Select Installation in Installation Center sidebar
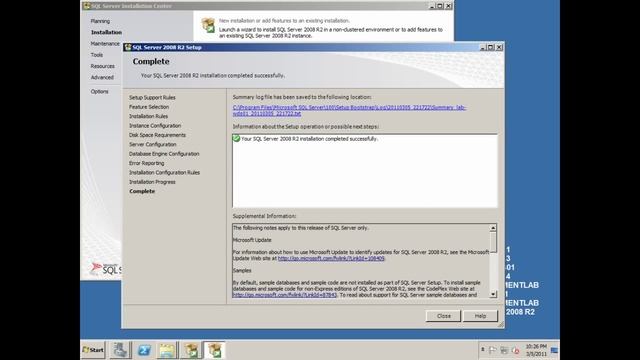This screenshot has width=640, height=360. point(106,32)
